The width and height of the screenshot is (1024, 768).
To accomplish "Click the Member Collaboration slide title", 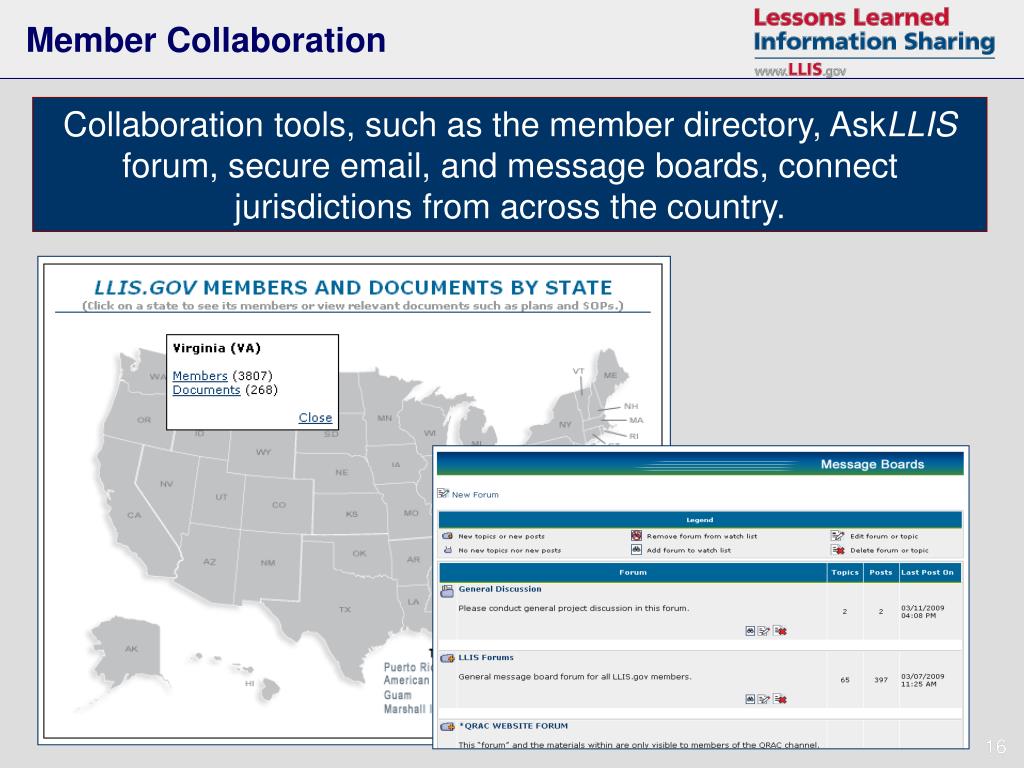I will [x=206, y=40].
